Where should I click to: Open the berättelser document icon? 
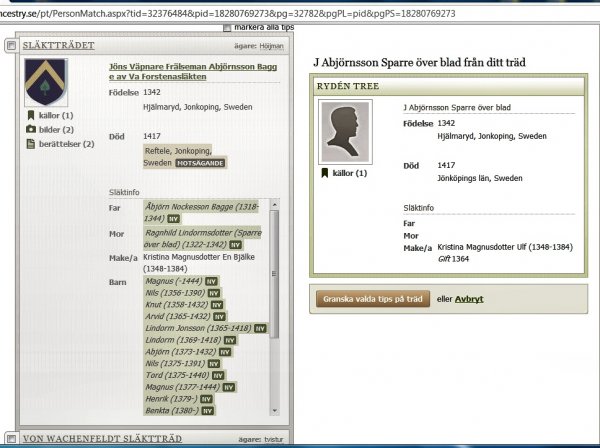coord(30,144)
